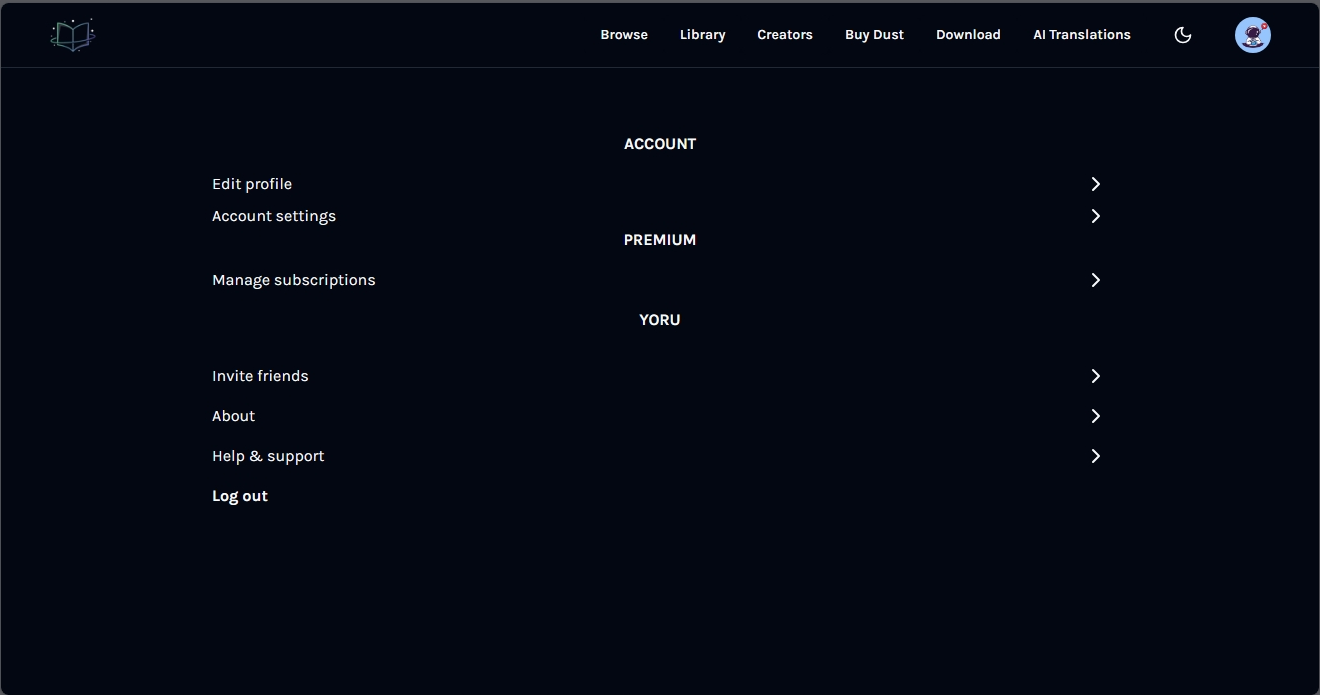Expand Invite friends using its chevron
This screenshot has height=695, width=1320.
point(1095,376)
